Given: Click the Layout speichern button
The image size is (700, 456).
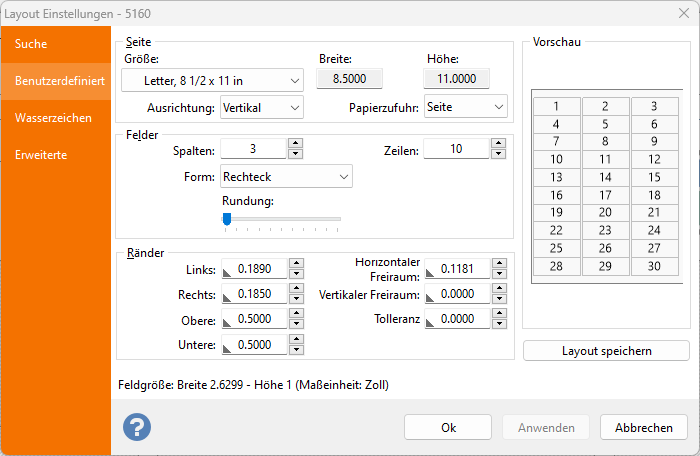Looking at the screenshot, I should pos(606,351).
